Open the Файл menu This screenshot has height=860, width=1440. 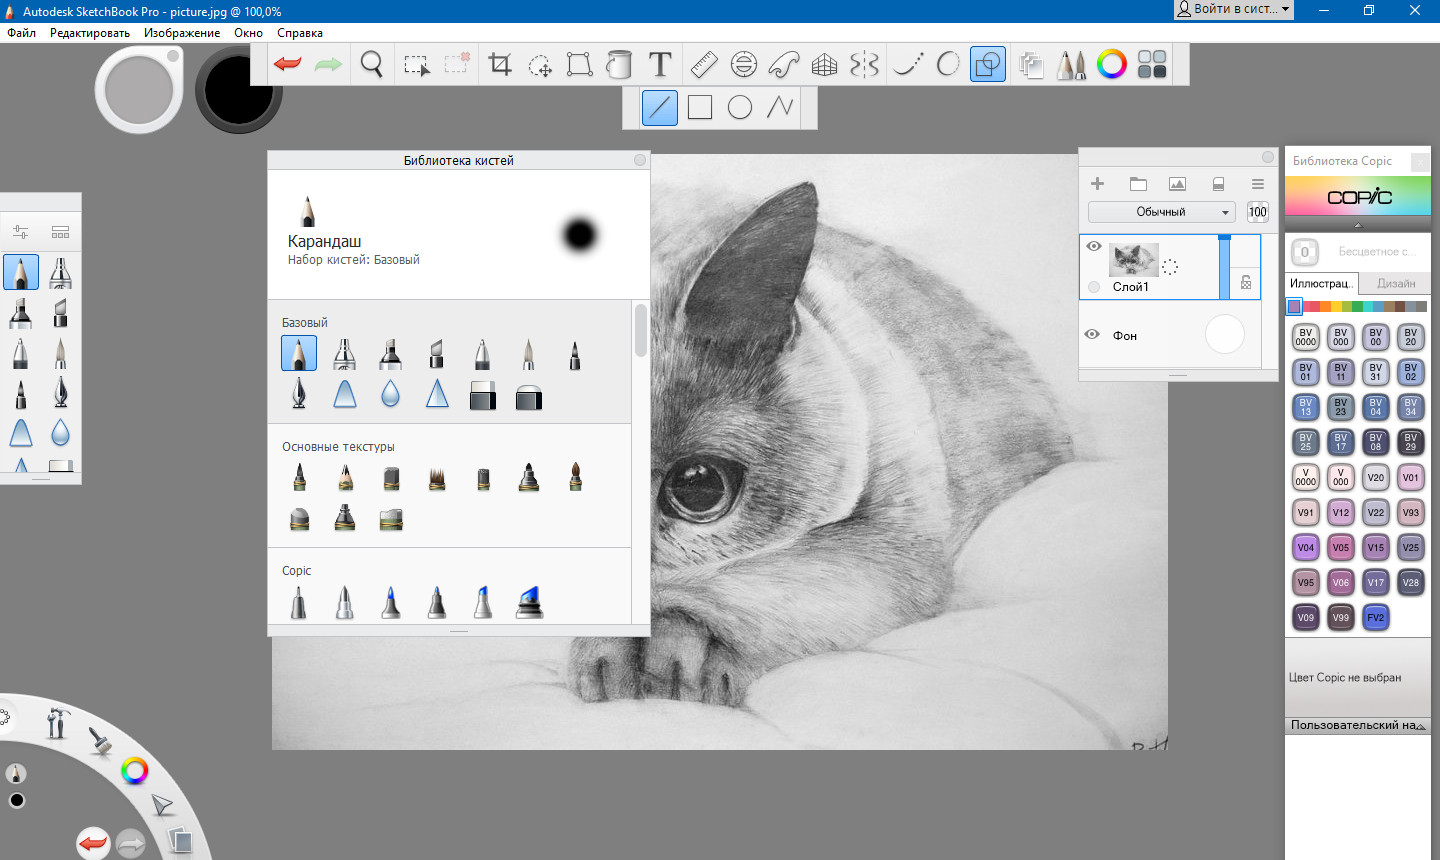pos(21,33)
